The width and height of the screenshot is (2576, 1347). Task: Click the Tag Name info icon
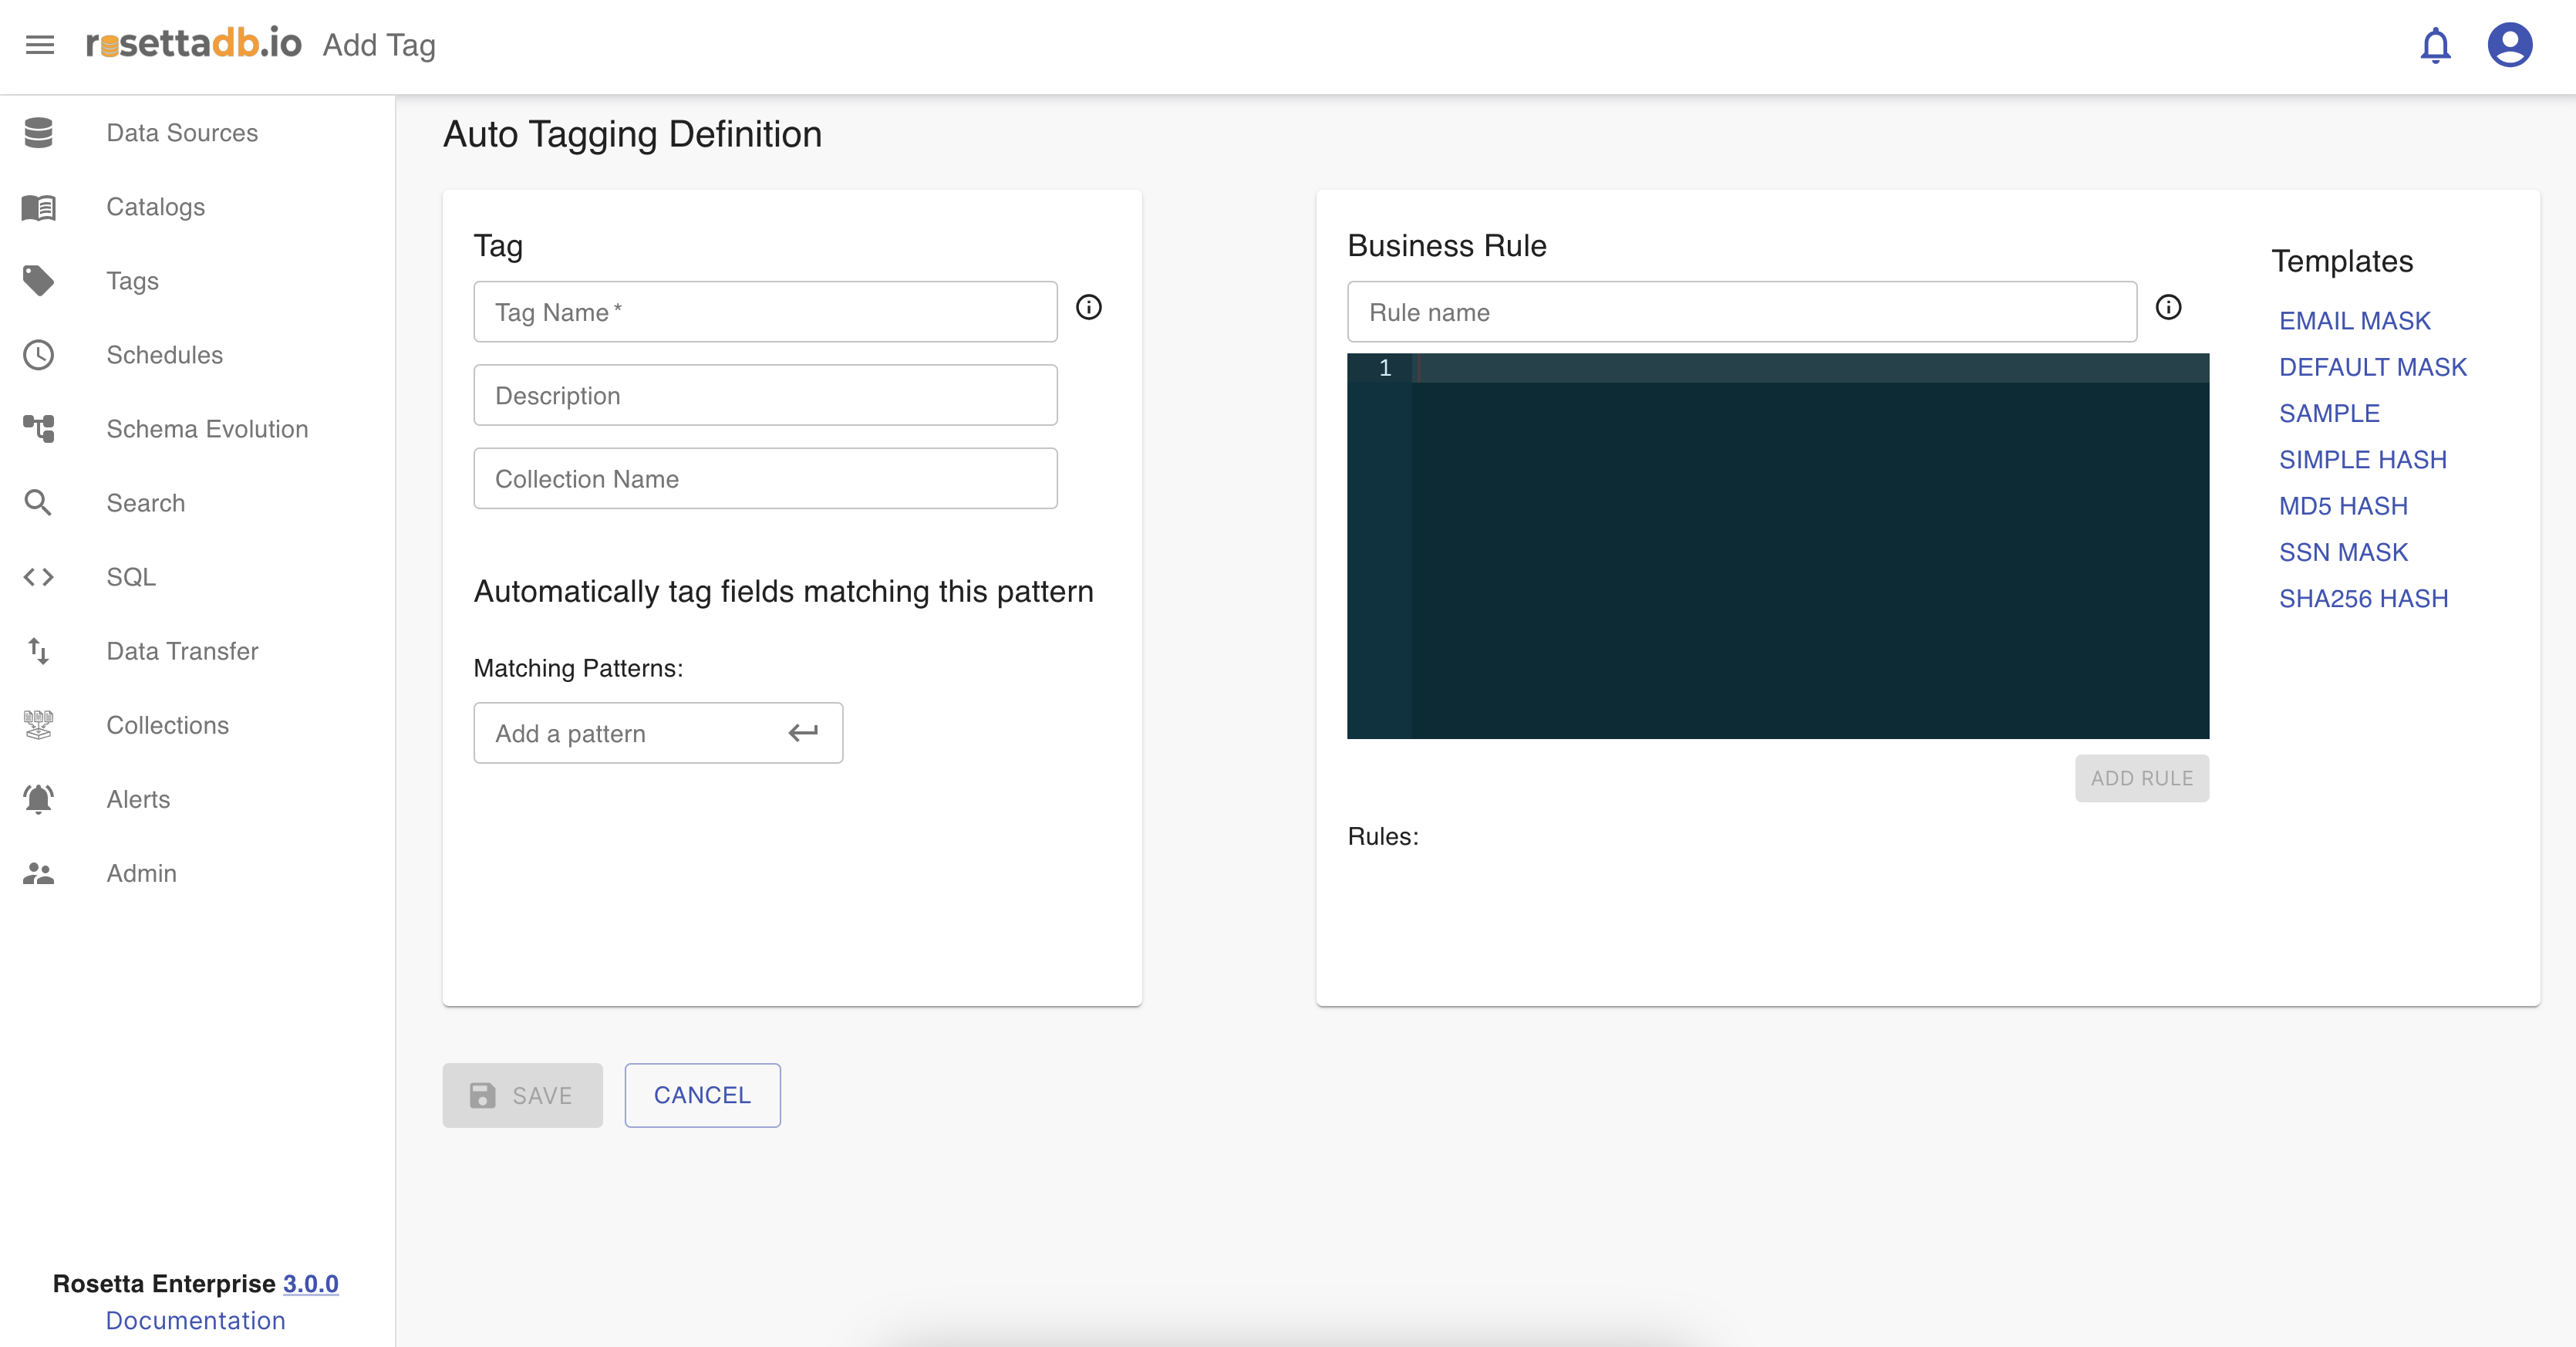click(1088, 308)
